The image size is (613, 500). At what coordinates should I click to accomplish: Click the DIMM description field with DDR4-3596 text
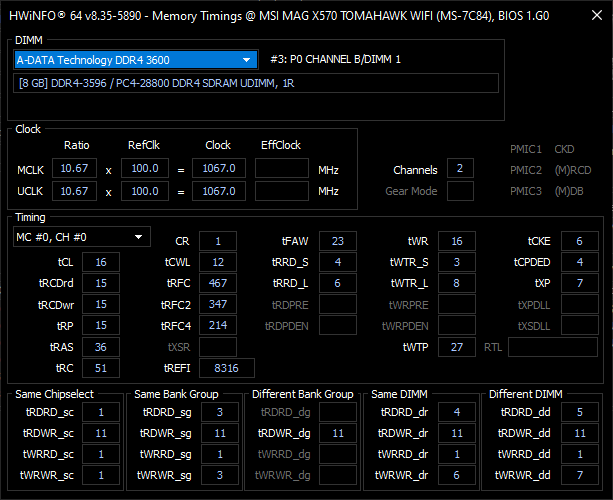coord(256,83)
